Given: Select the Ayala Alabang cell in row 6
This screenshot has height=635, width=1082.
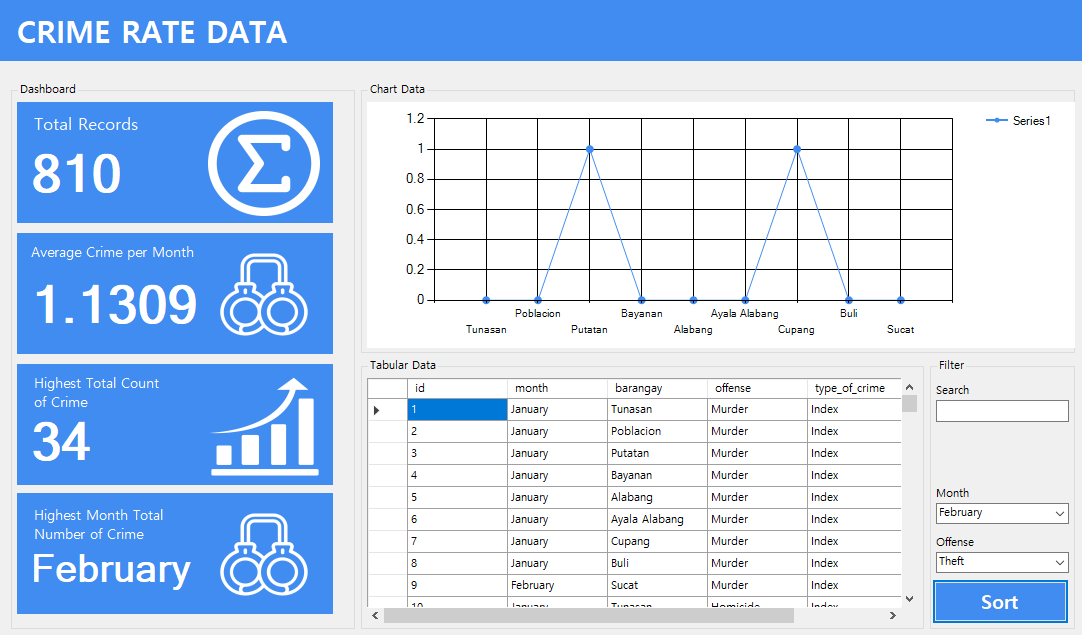Looking at the screenshot, I should pyautogui.click(x=657, y=520).
